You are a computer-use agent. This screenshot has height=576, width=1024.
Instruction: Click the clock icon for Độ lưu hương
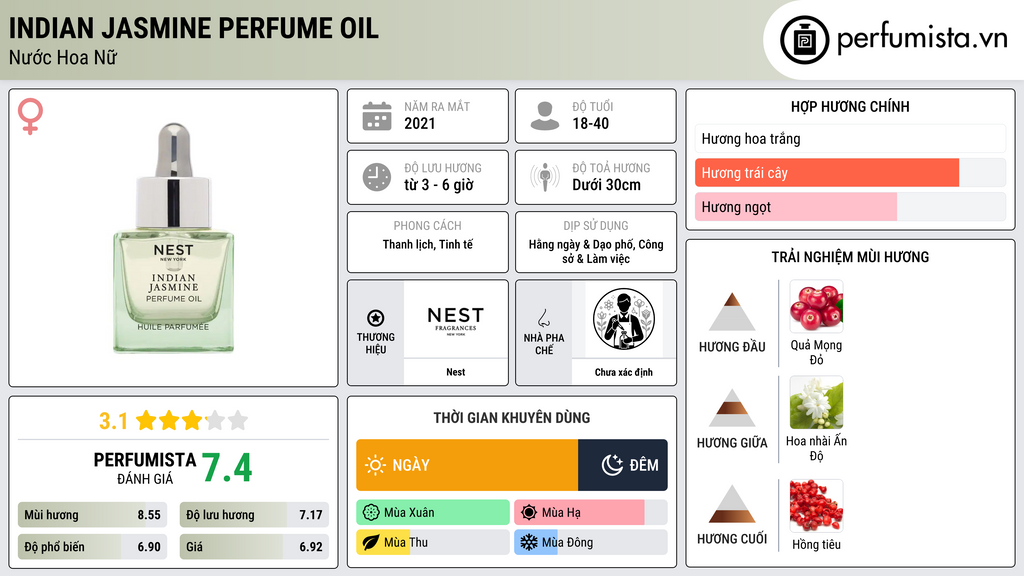point(377,177)
